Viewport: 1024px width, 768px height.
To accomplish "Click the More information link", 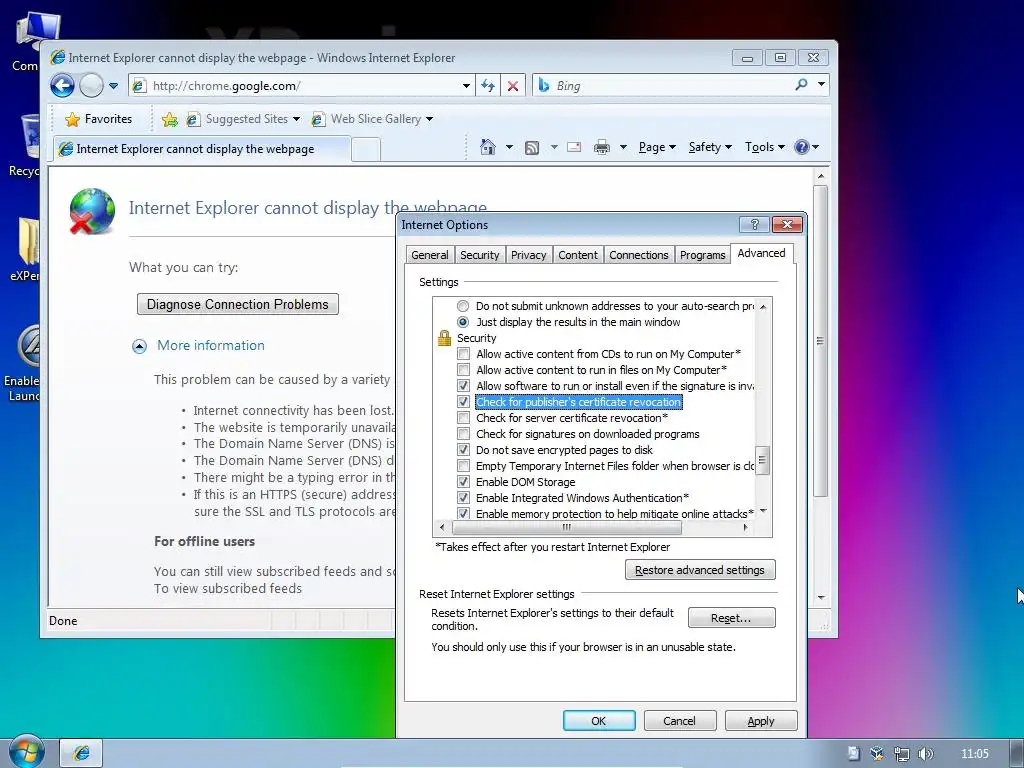I will click(x=211, y=345).
